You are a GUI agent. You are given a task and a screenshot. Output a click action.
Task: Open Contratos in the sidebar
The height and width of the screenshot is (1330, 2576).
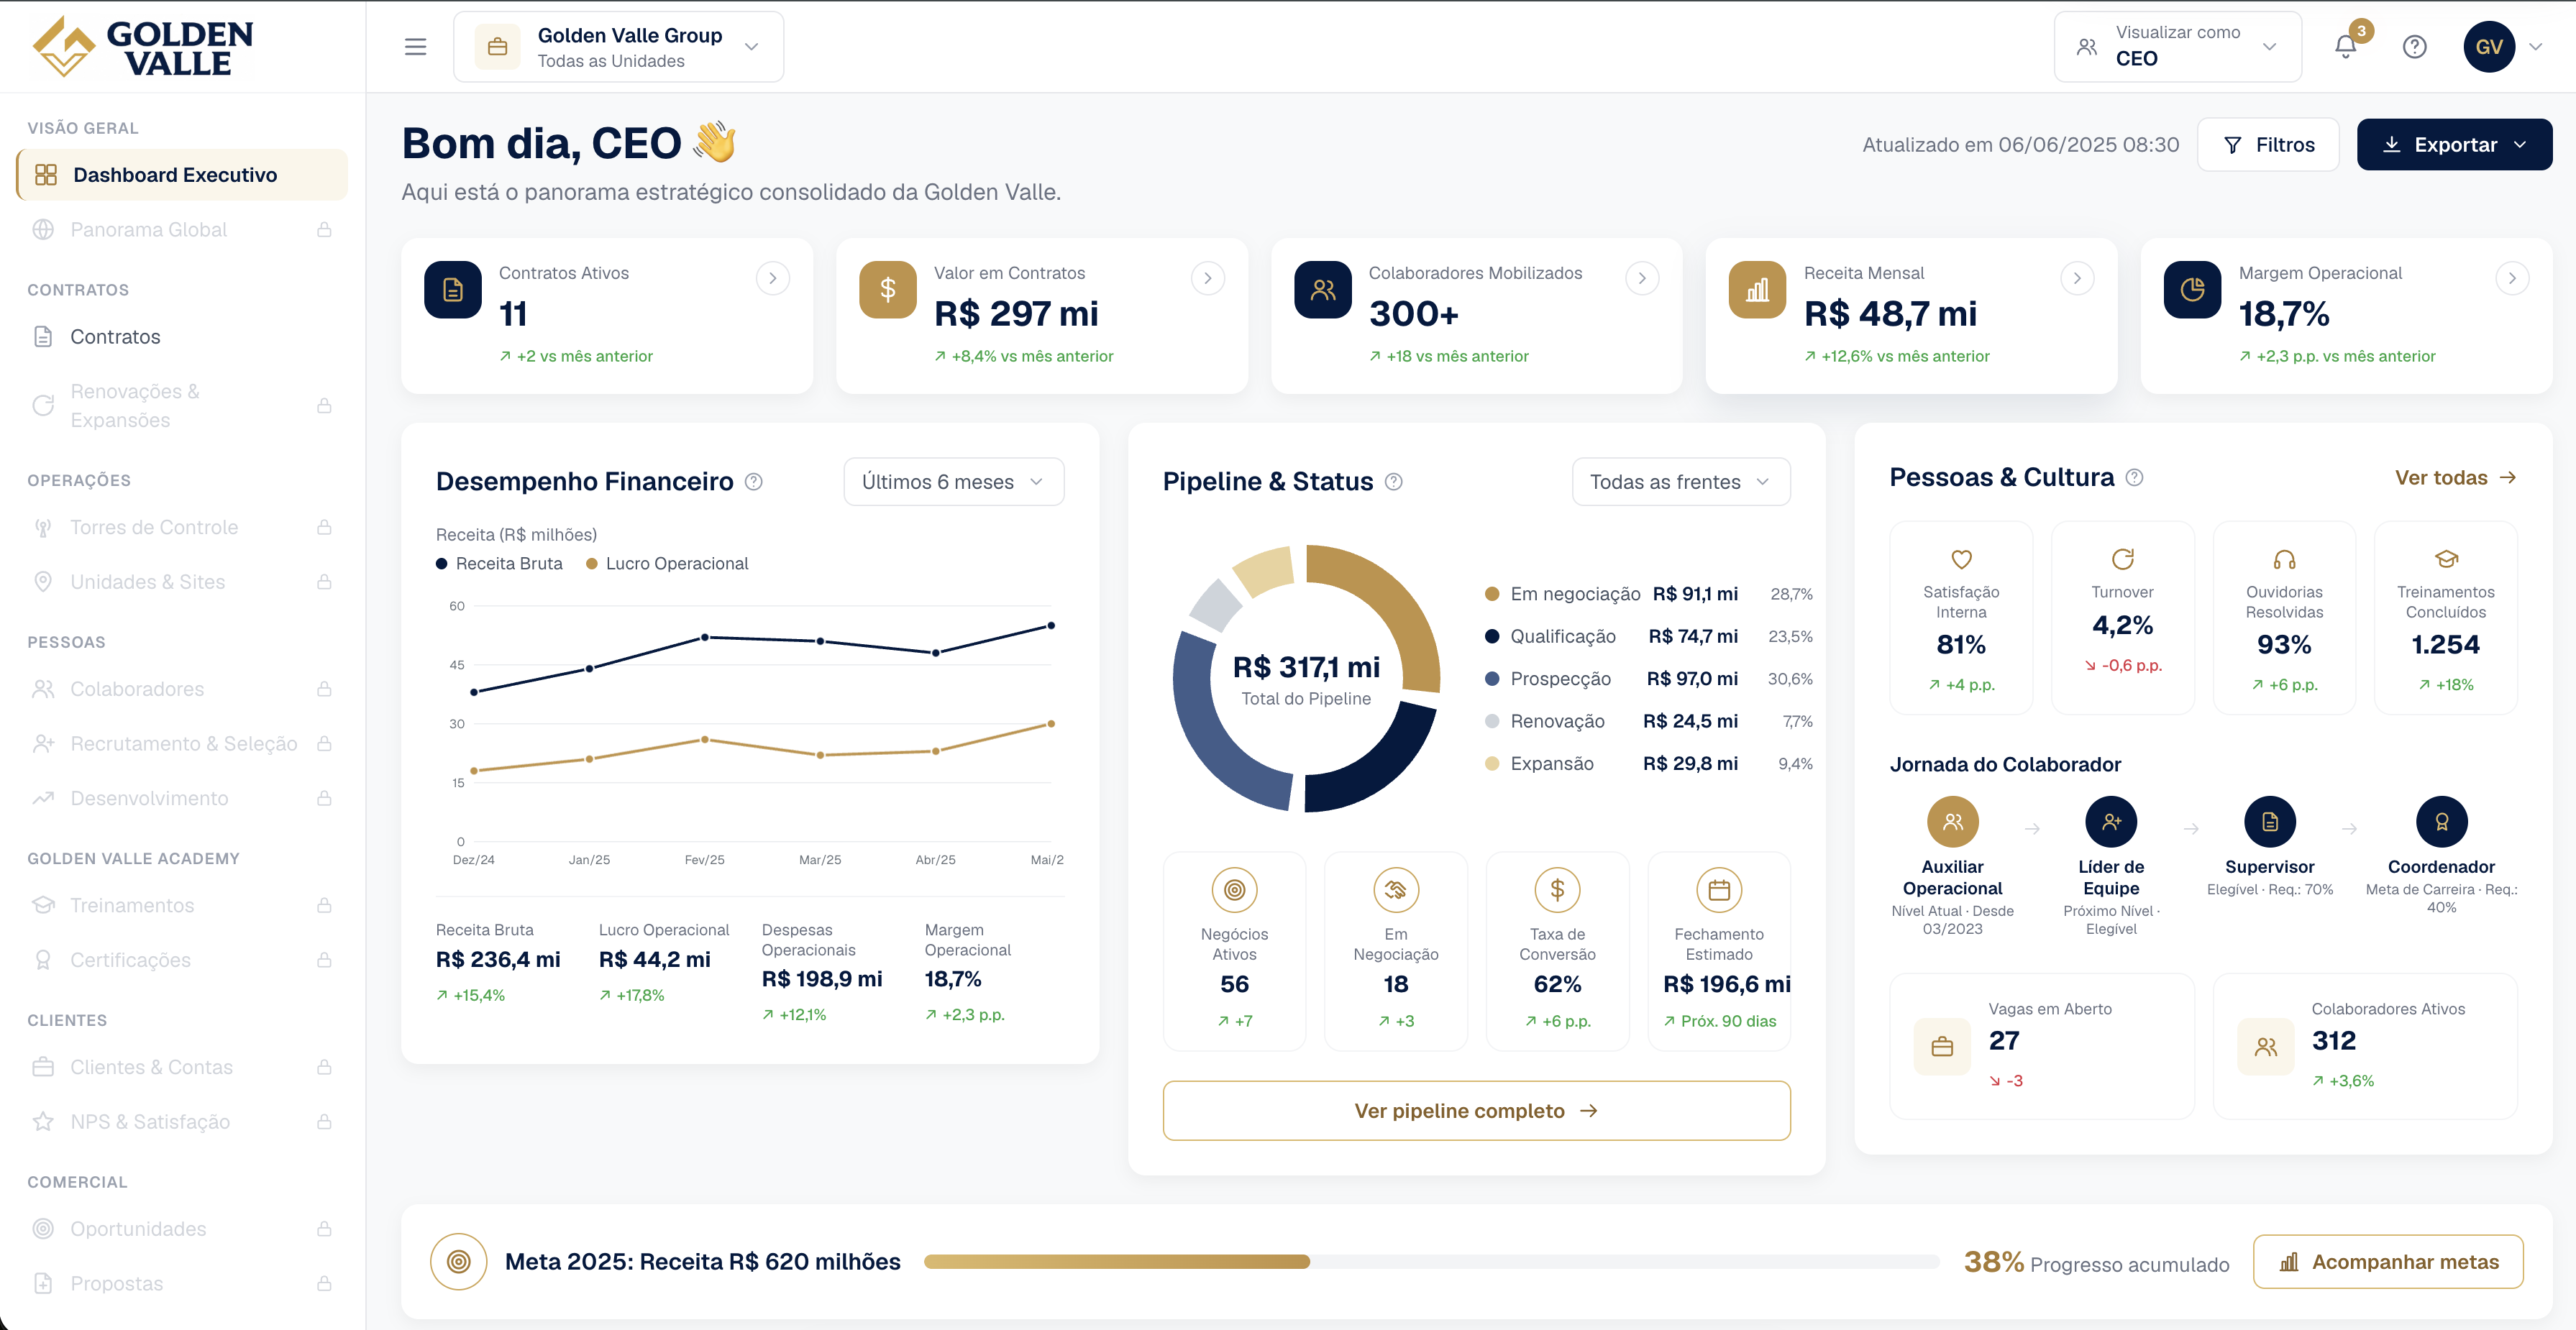pos(183,337)
